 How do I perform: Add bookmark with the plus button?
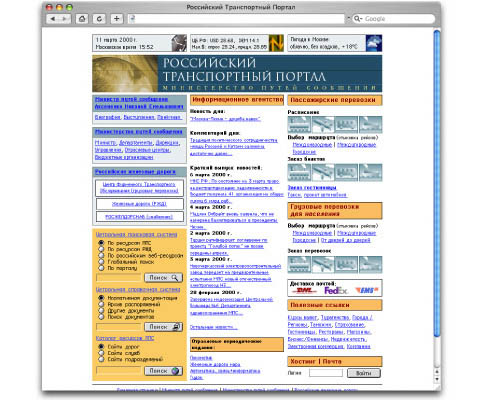point(117,19)
